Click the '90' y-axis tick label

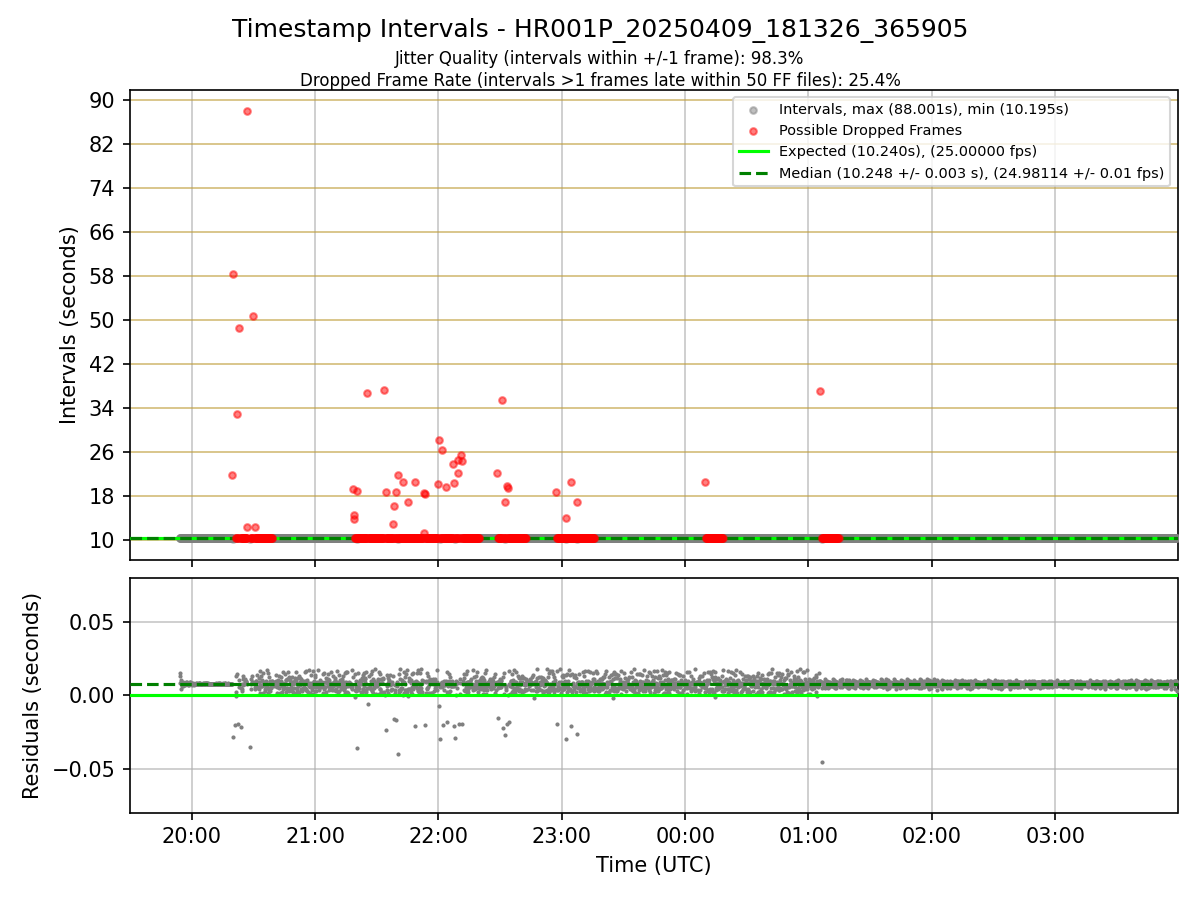point(104,100)
